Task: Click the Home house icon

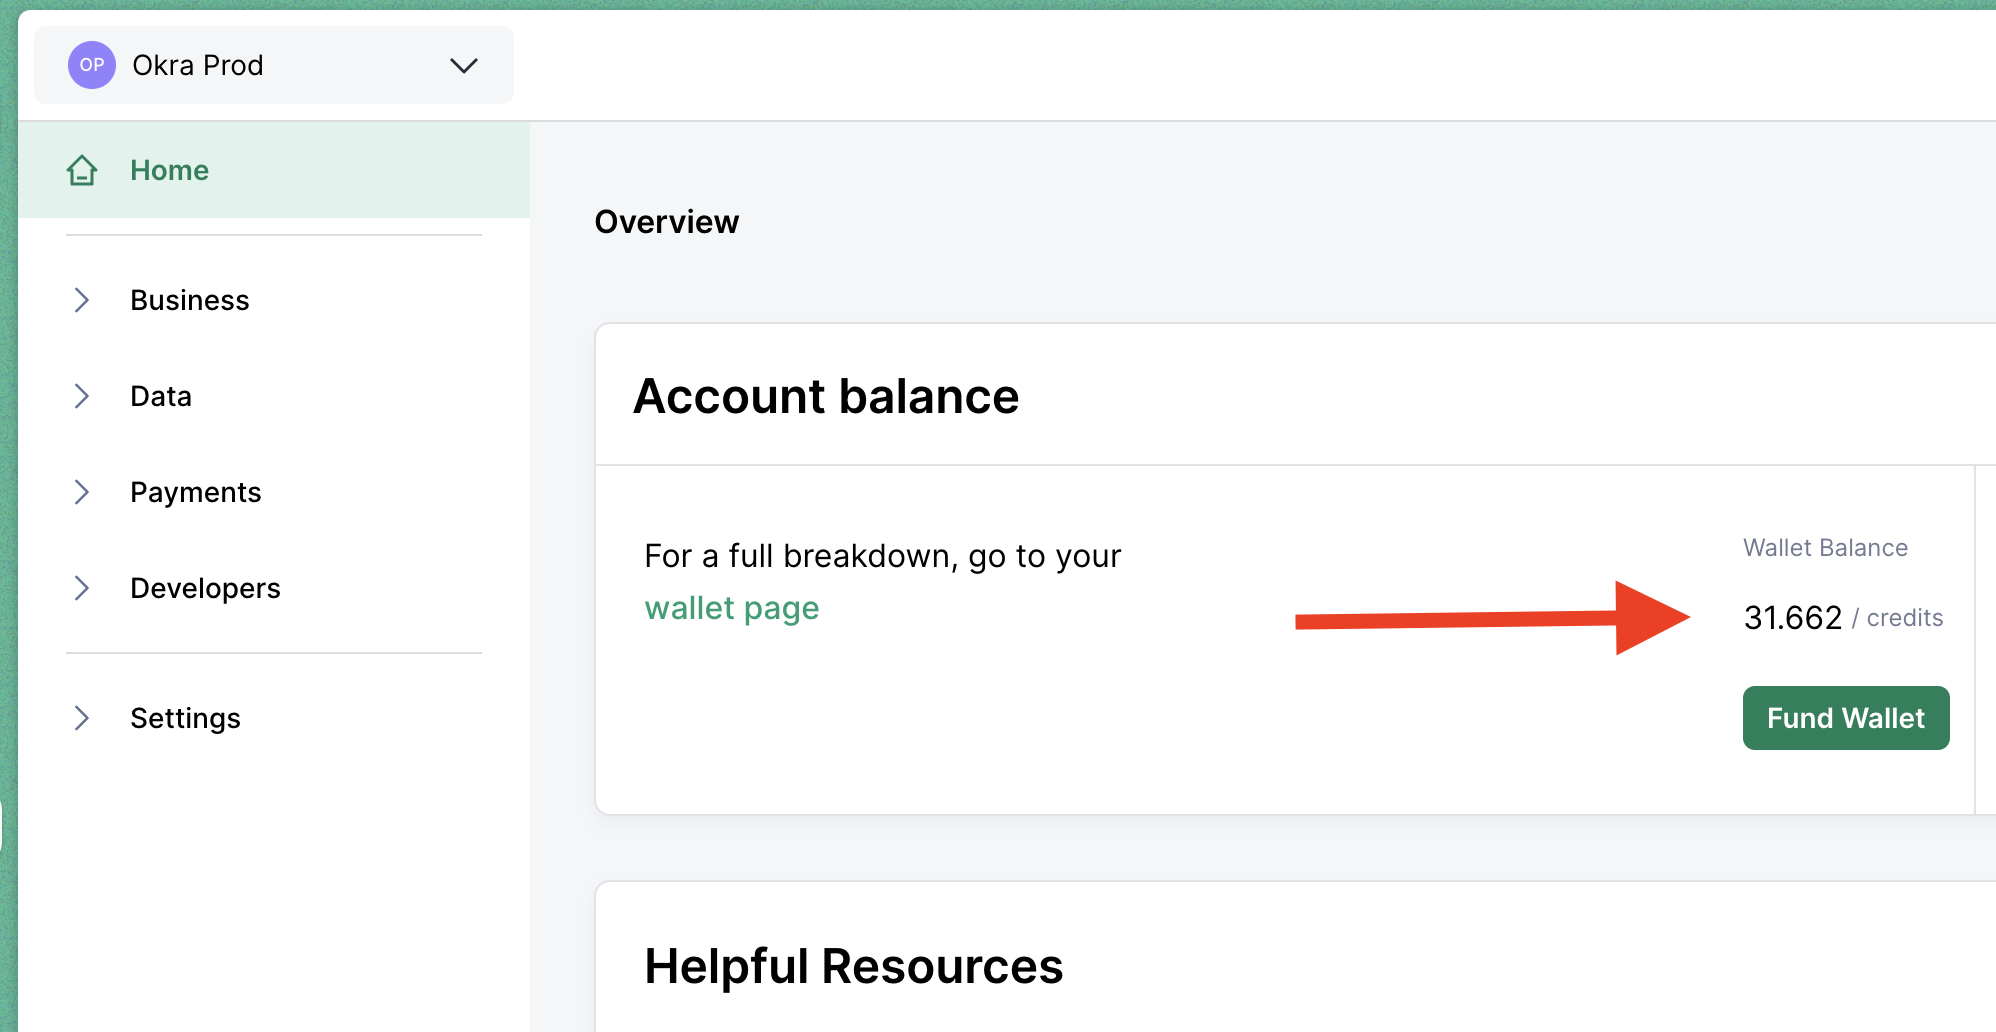Action: (x=82, y=170)
